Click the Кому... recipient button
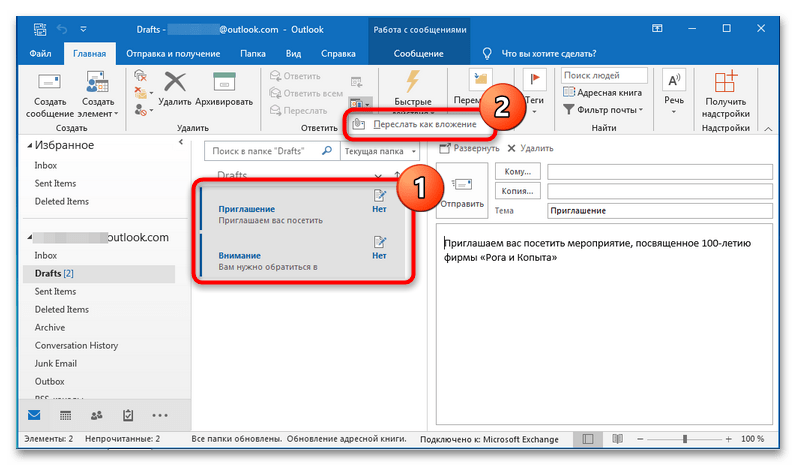Viewport: 796px width, 466px height. tap(515, 172)
